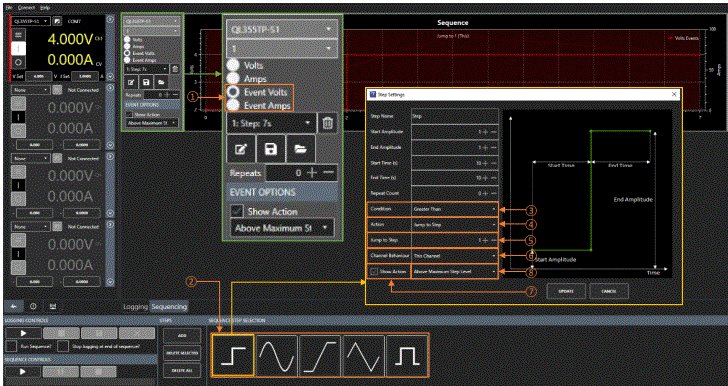
Task: Click the ADD step button
Action: [x=182, y=336]
